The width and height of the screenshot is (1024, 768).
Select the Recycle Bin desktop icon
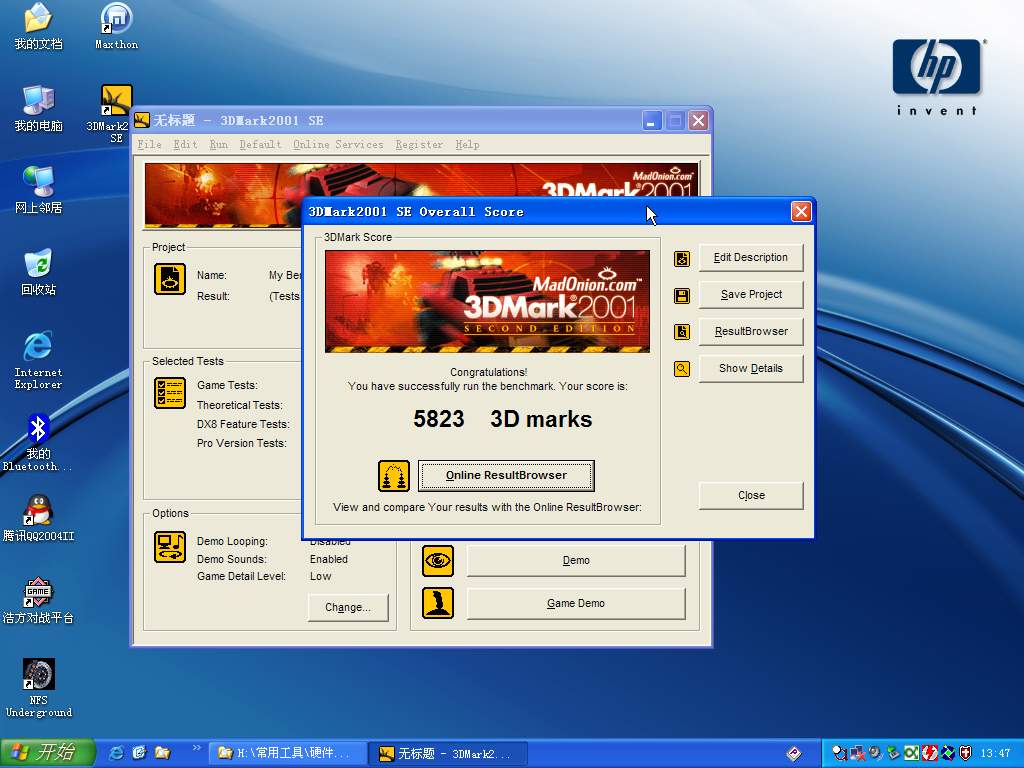[39, 272]
